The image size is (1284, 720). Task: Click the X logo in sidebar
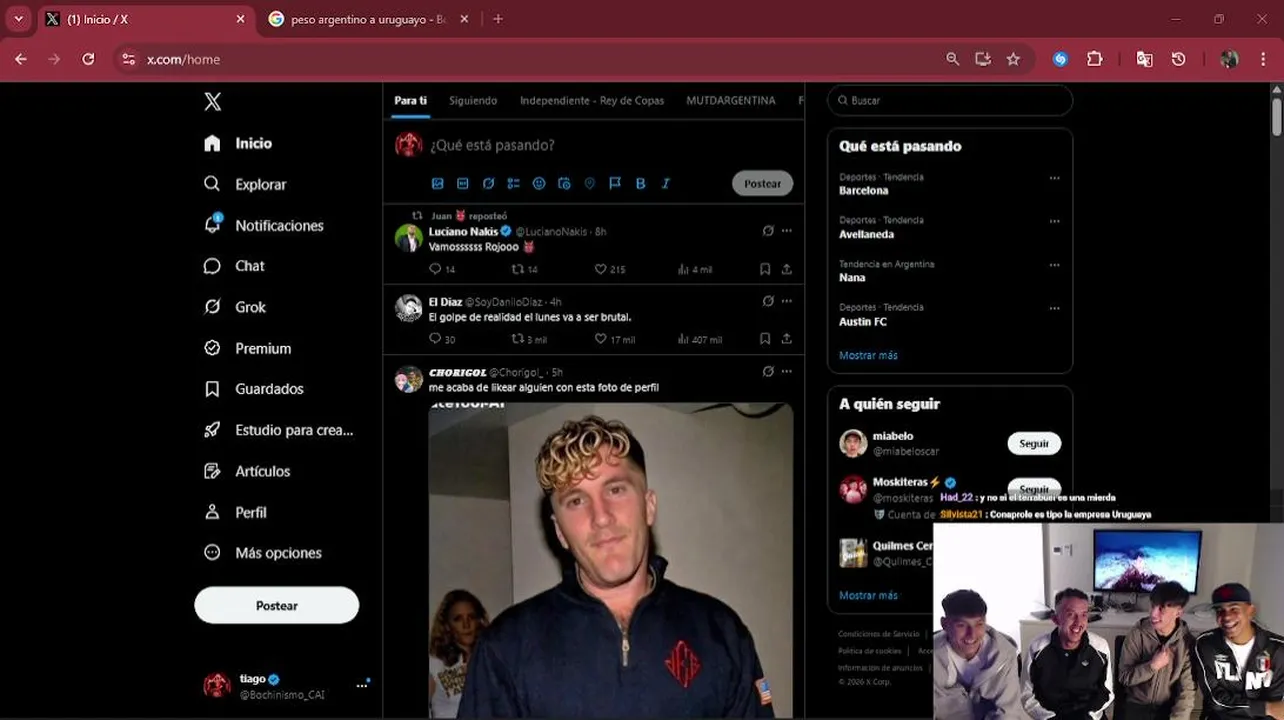(212, 101)
